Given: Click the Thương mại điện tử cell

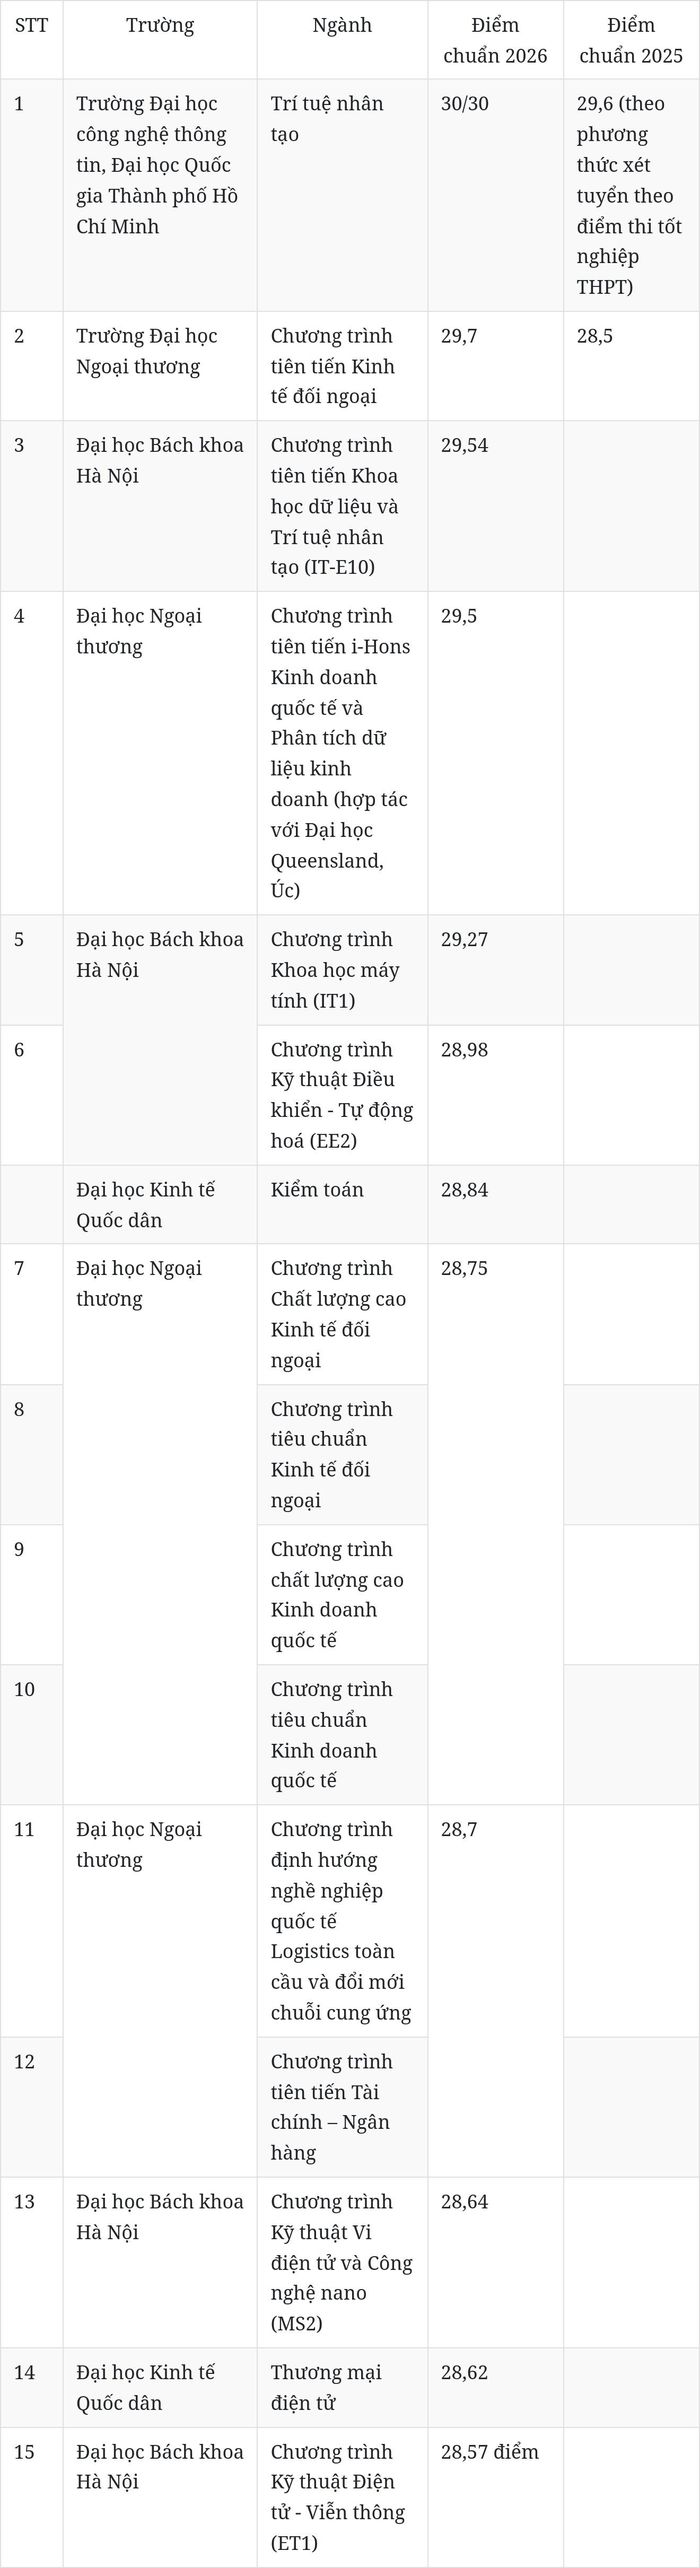Looking at the screenshot, I should click(342, 2387).
